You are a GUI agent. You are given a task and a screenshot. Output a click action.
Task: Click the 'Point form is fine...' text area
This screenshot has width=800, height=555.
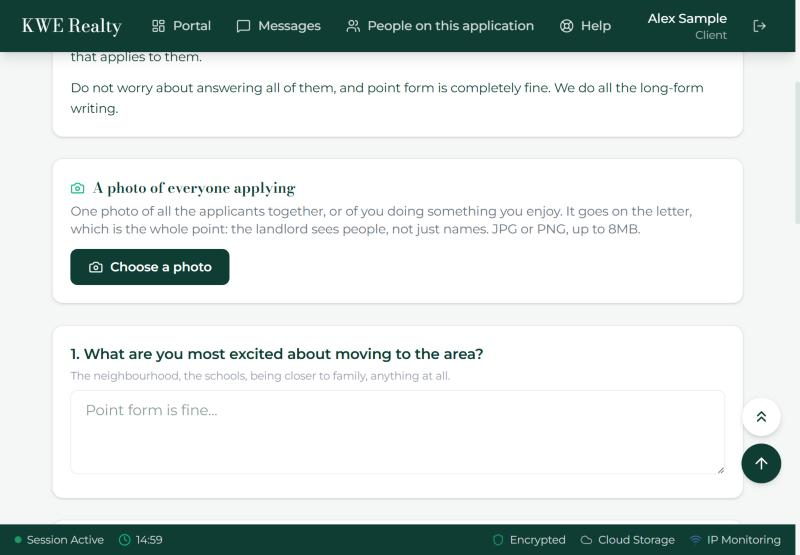[x=397, y=432]
